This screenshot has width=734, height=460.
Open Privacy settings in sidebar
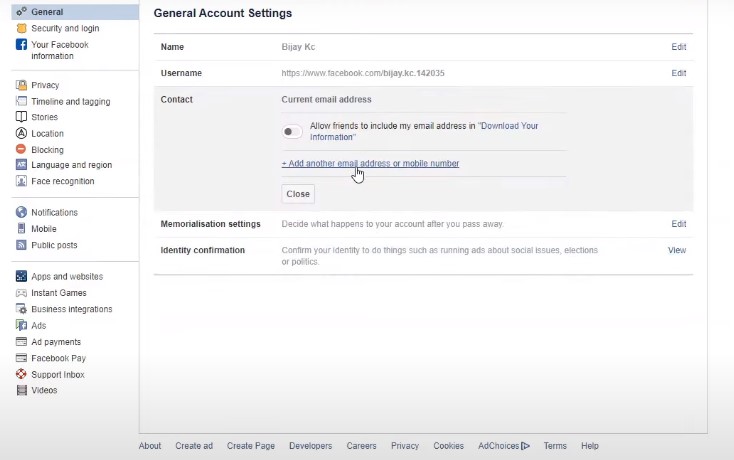coord(45,85)
